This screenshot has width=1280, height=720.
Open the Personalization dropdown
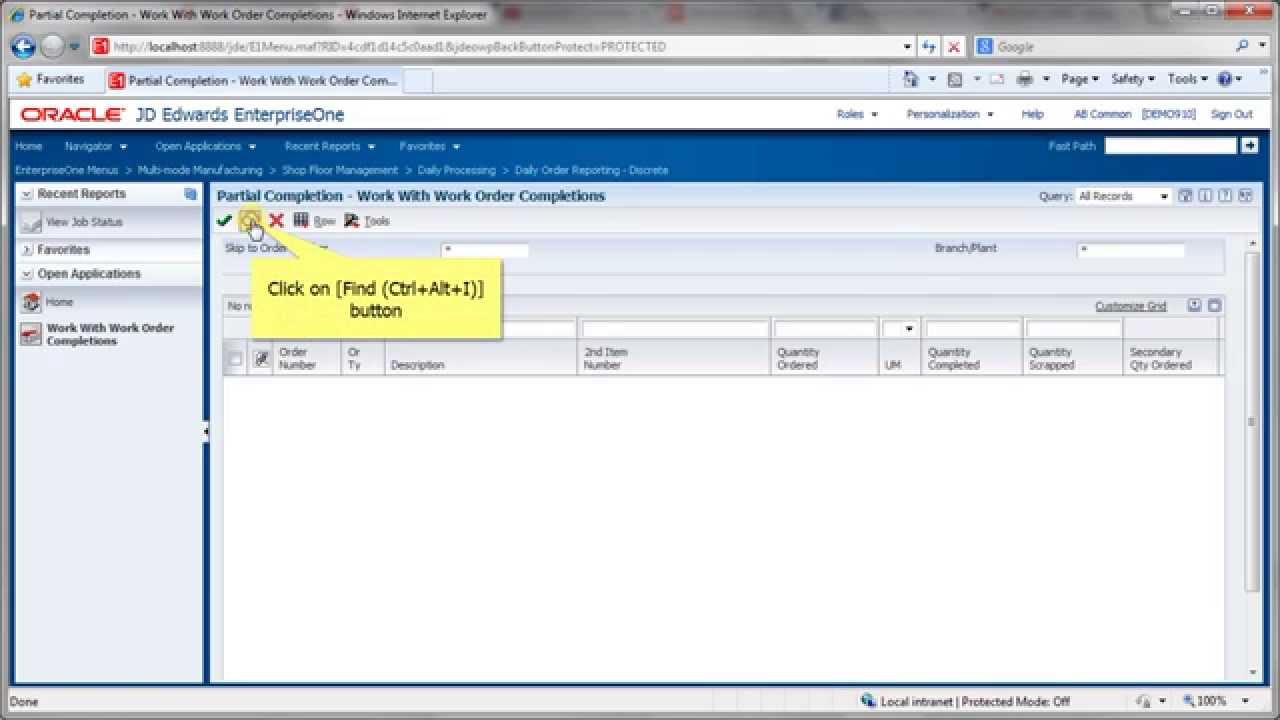[x=950, y=114]
